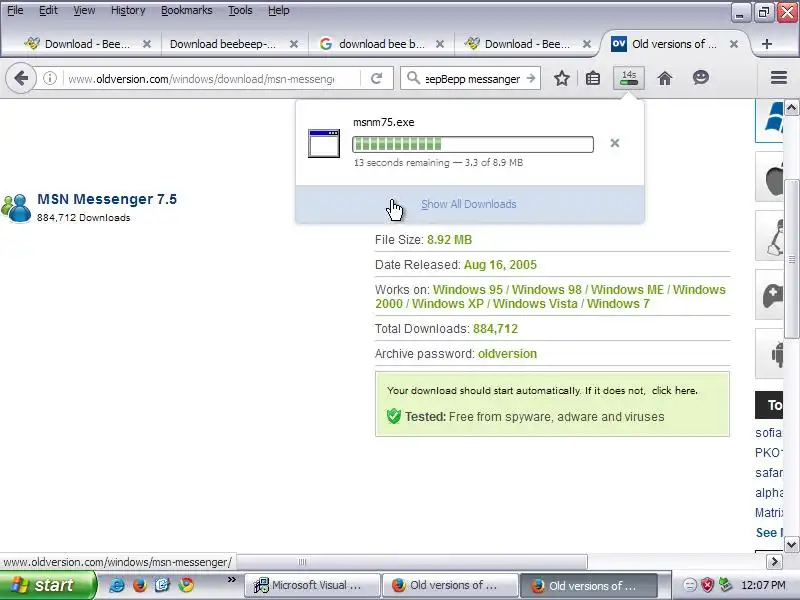Open the Windows category sidebar icon

point(770,120)
